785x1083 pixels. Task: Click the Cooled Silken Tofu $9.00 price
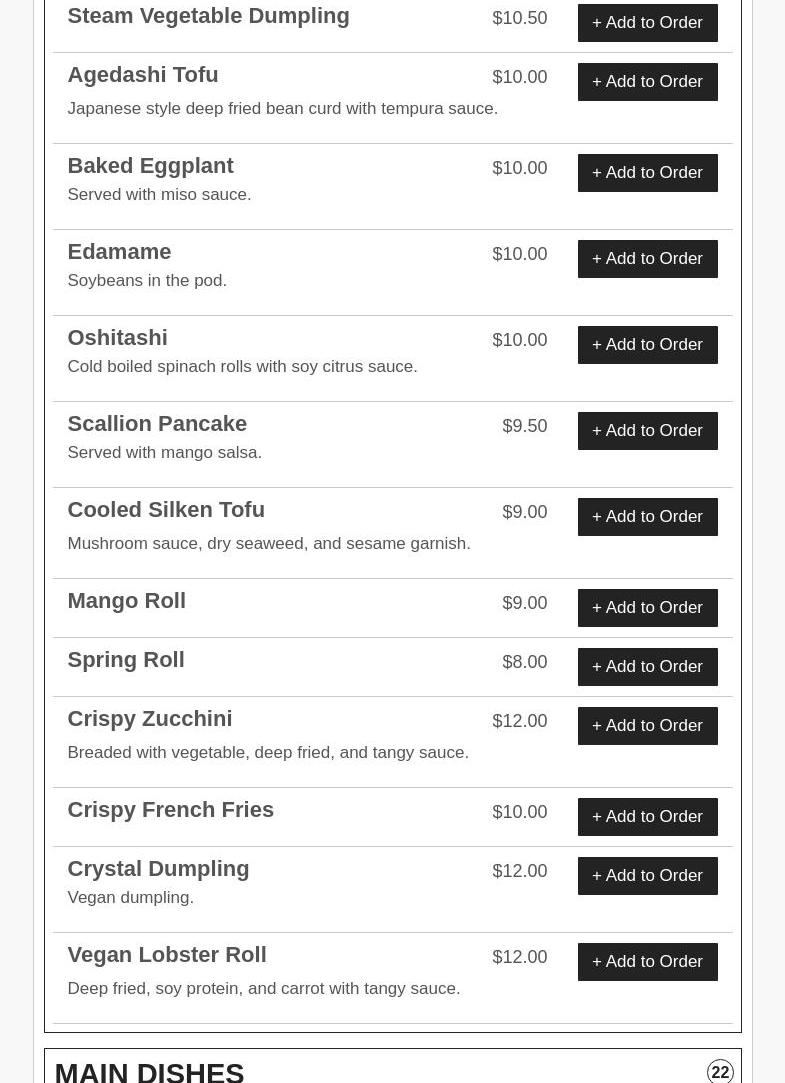[524, 512]
